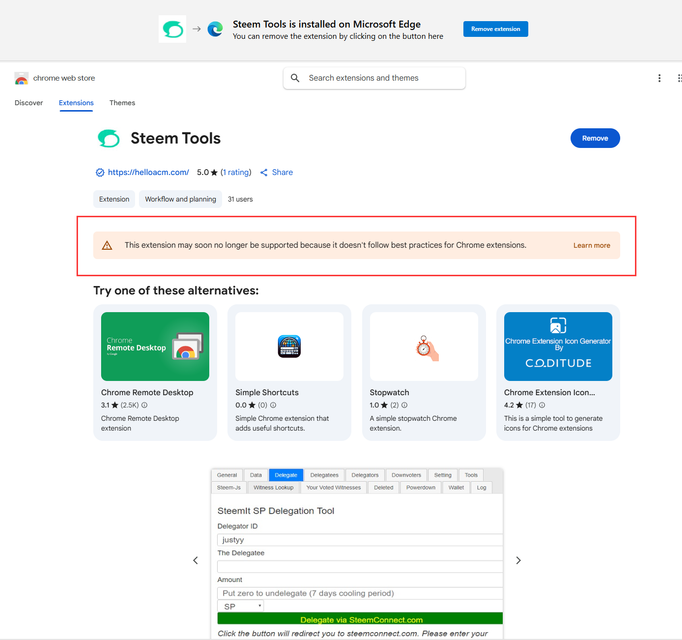
Task: Open the https://helloacm.com/ link
Action: point(148,172)
